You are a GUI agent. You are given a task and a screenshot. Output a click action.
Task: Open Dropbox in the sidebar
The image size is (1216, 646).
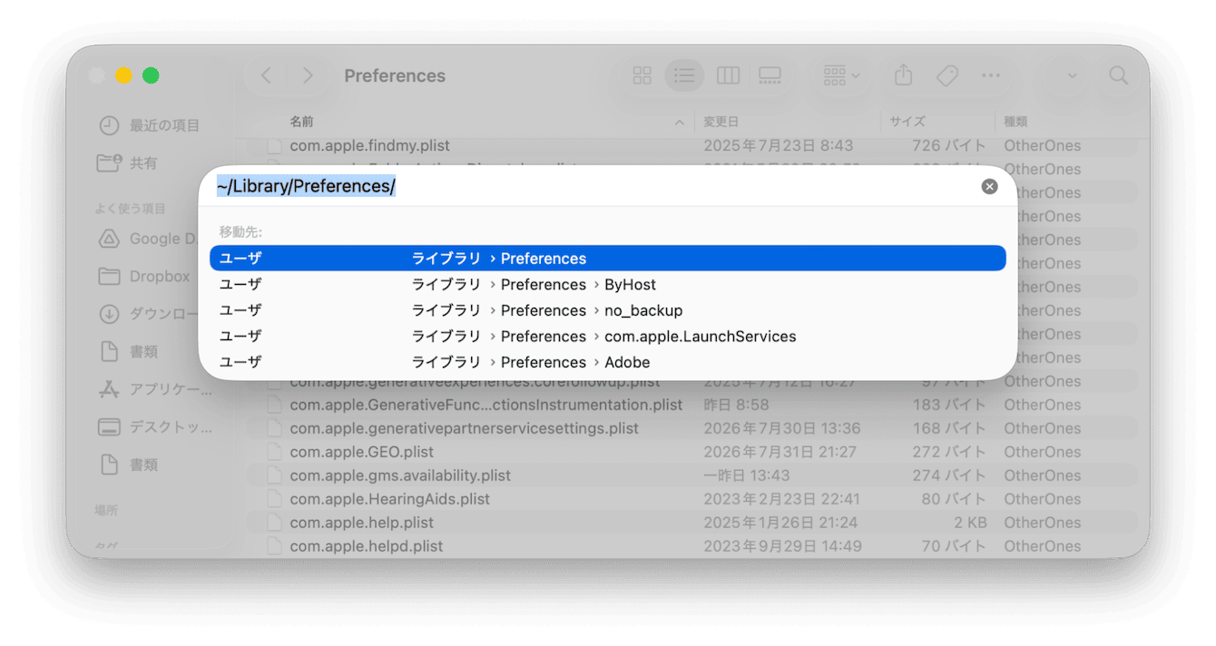click(x=145, y=276)
